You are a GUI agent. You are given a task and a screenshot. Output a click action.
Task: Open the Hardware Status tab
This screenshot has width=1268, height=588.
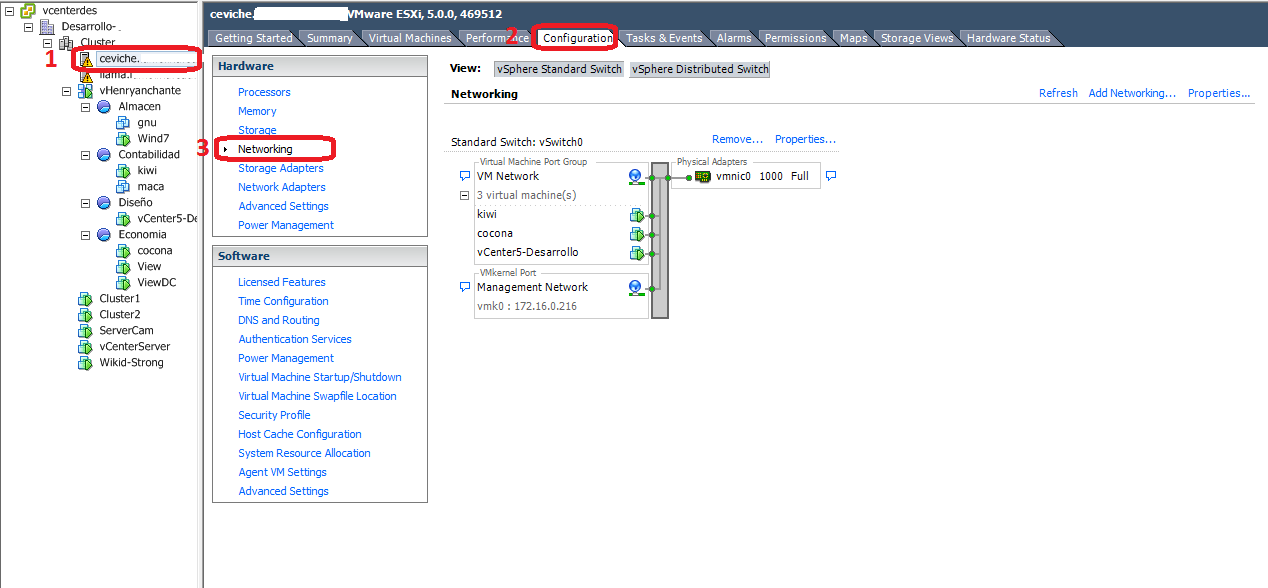coord(1008,38)
